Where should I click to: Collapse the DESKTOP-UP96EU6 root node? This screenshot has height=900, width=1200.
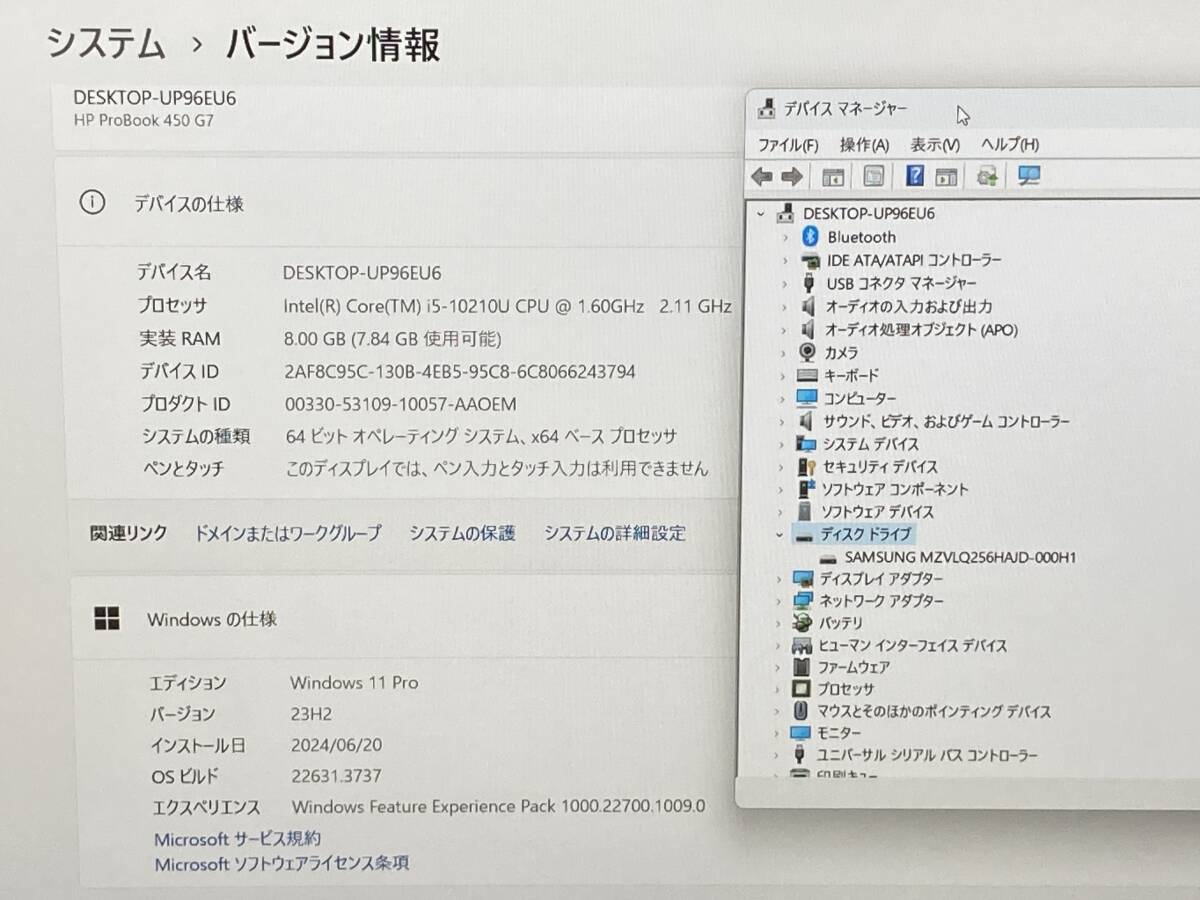click(x=761, y=213)
